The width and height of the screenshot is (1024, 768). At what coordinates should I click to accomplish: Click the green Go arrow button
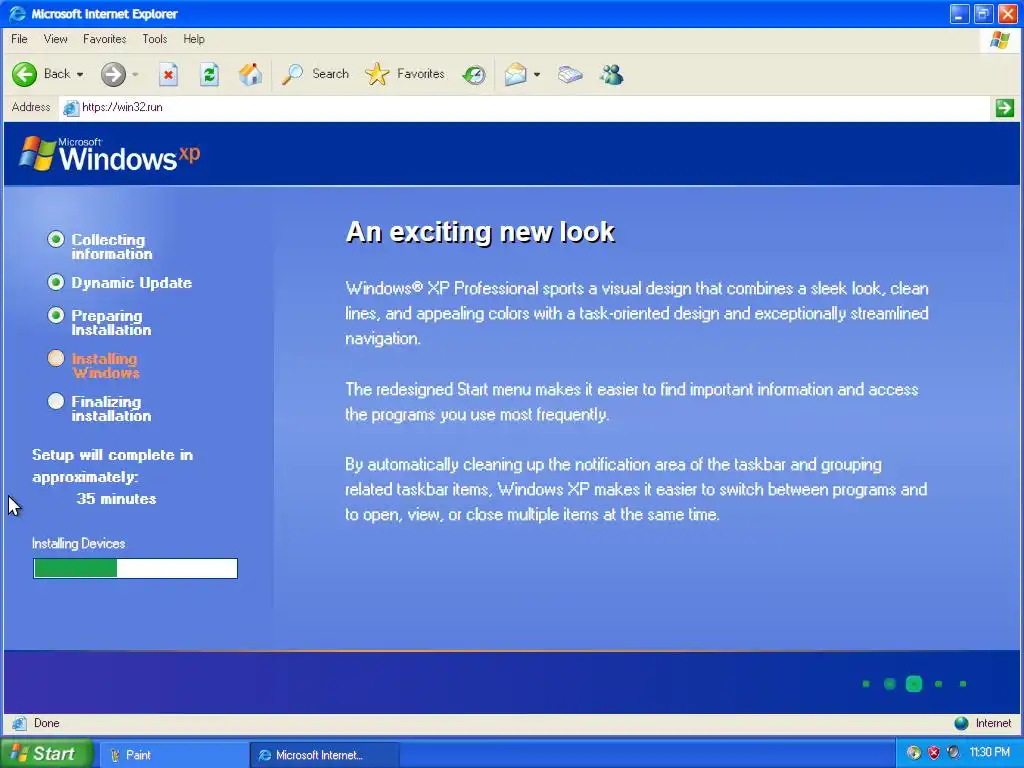[1004, 108]
